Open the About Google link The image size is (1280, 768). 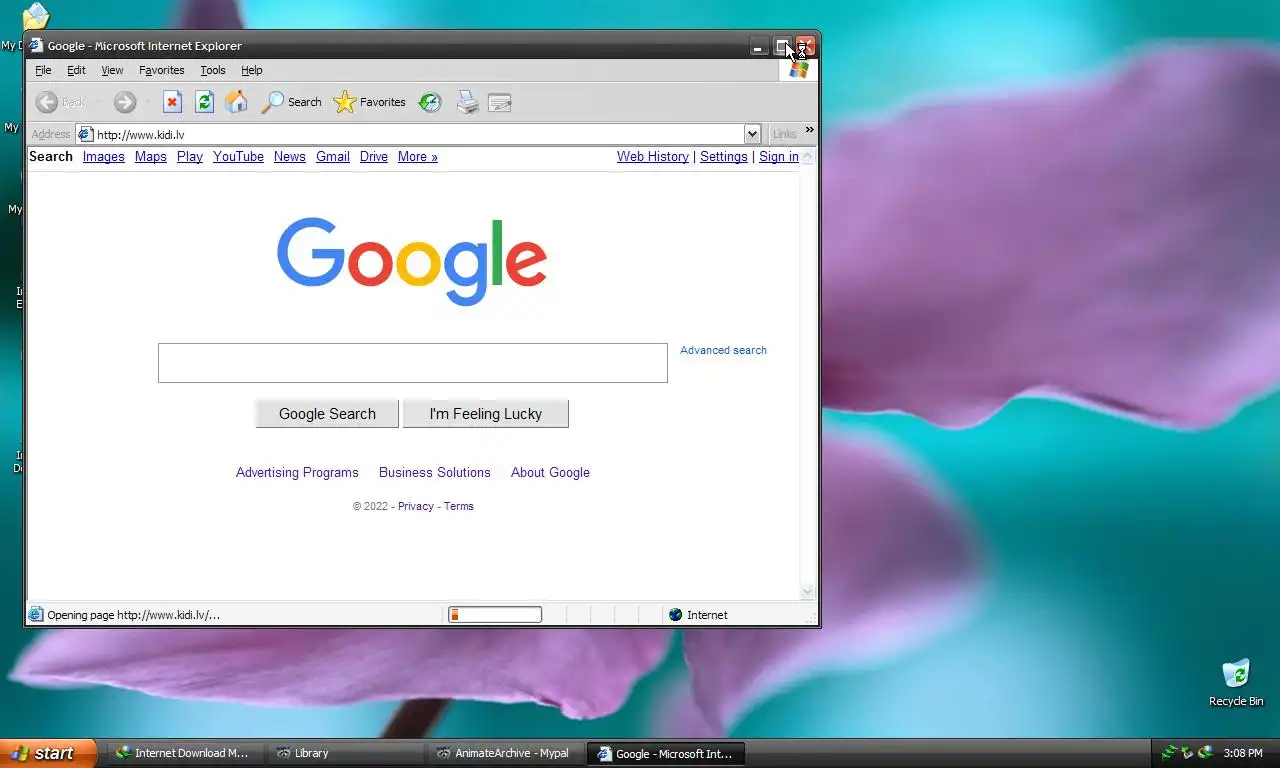click(550, 473)
